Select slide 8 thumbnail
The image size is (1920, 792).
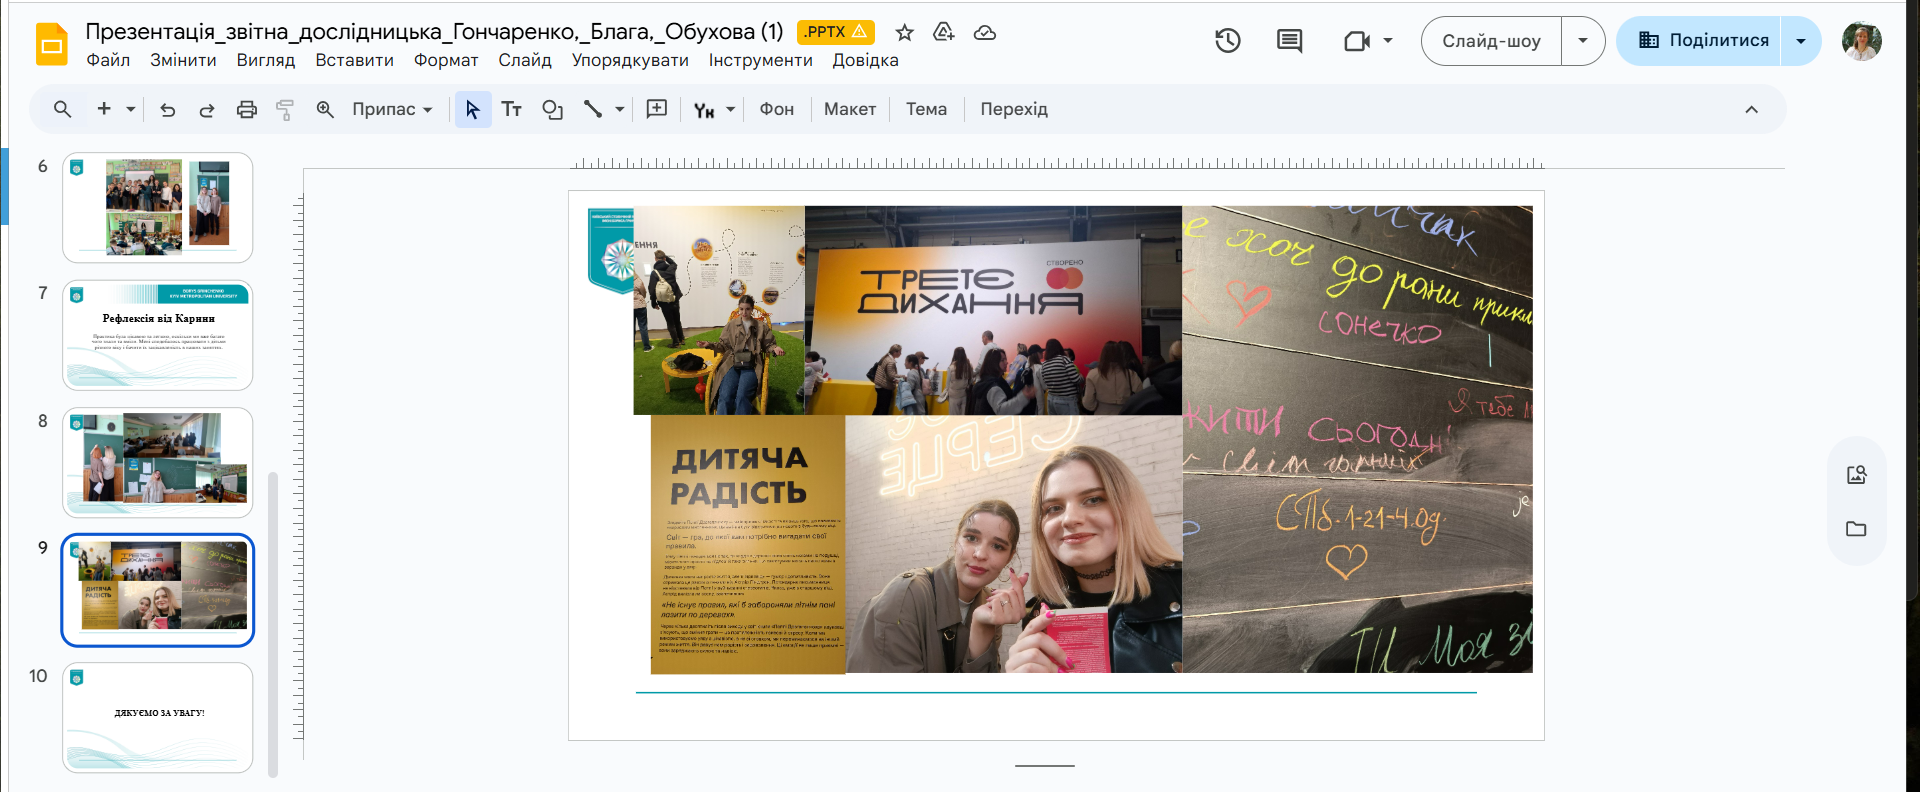(x=158, y=462)
